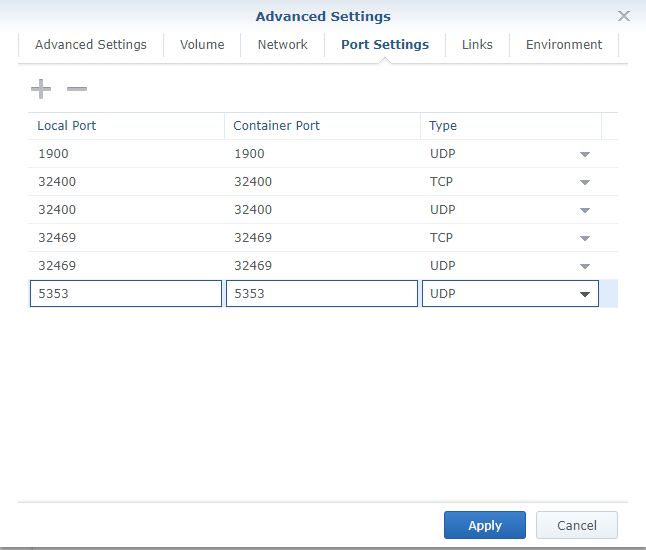Select Container Port 32400 in UDP row
646x550 pixels.
tap(322, 210)
